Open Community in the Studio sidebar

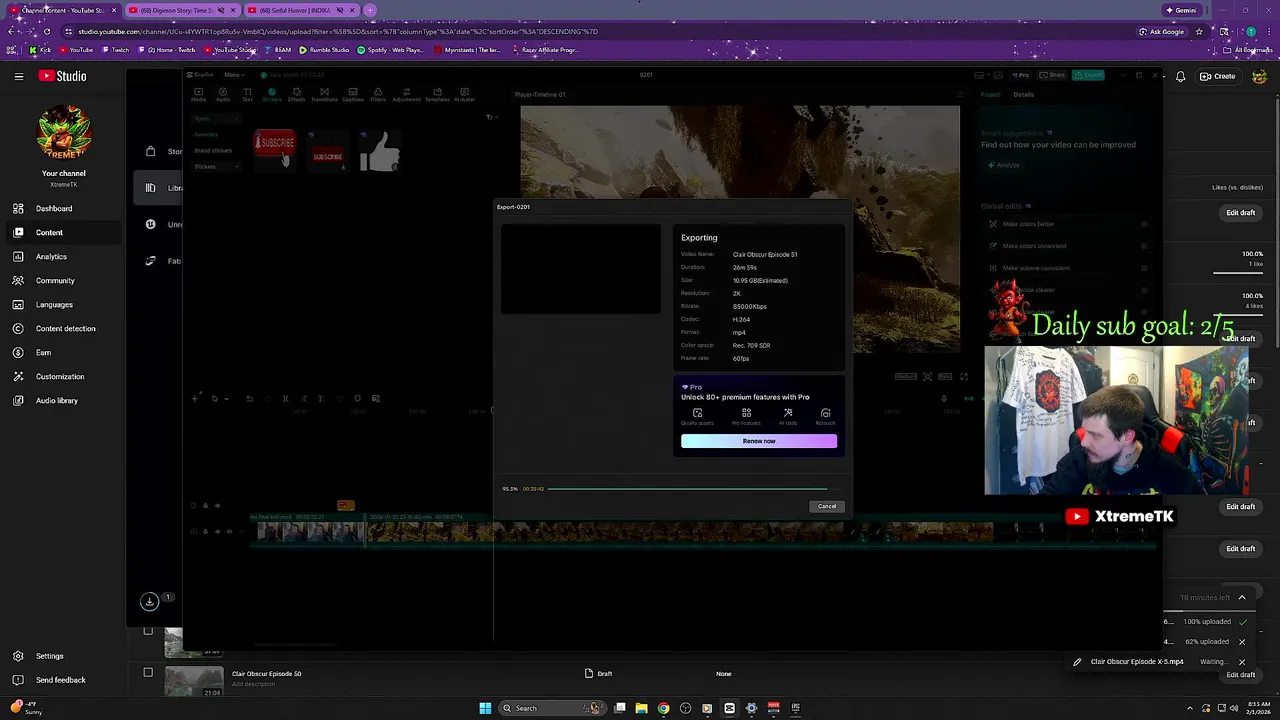click(x=62, y=280)
